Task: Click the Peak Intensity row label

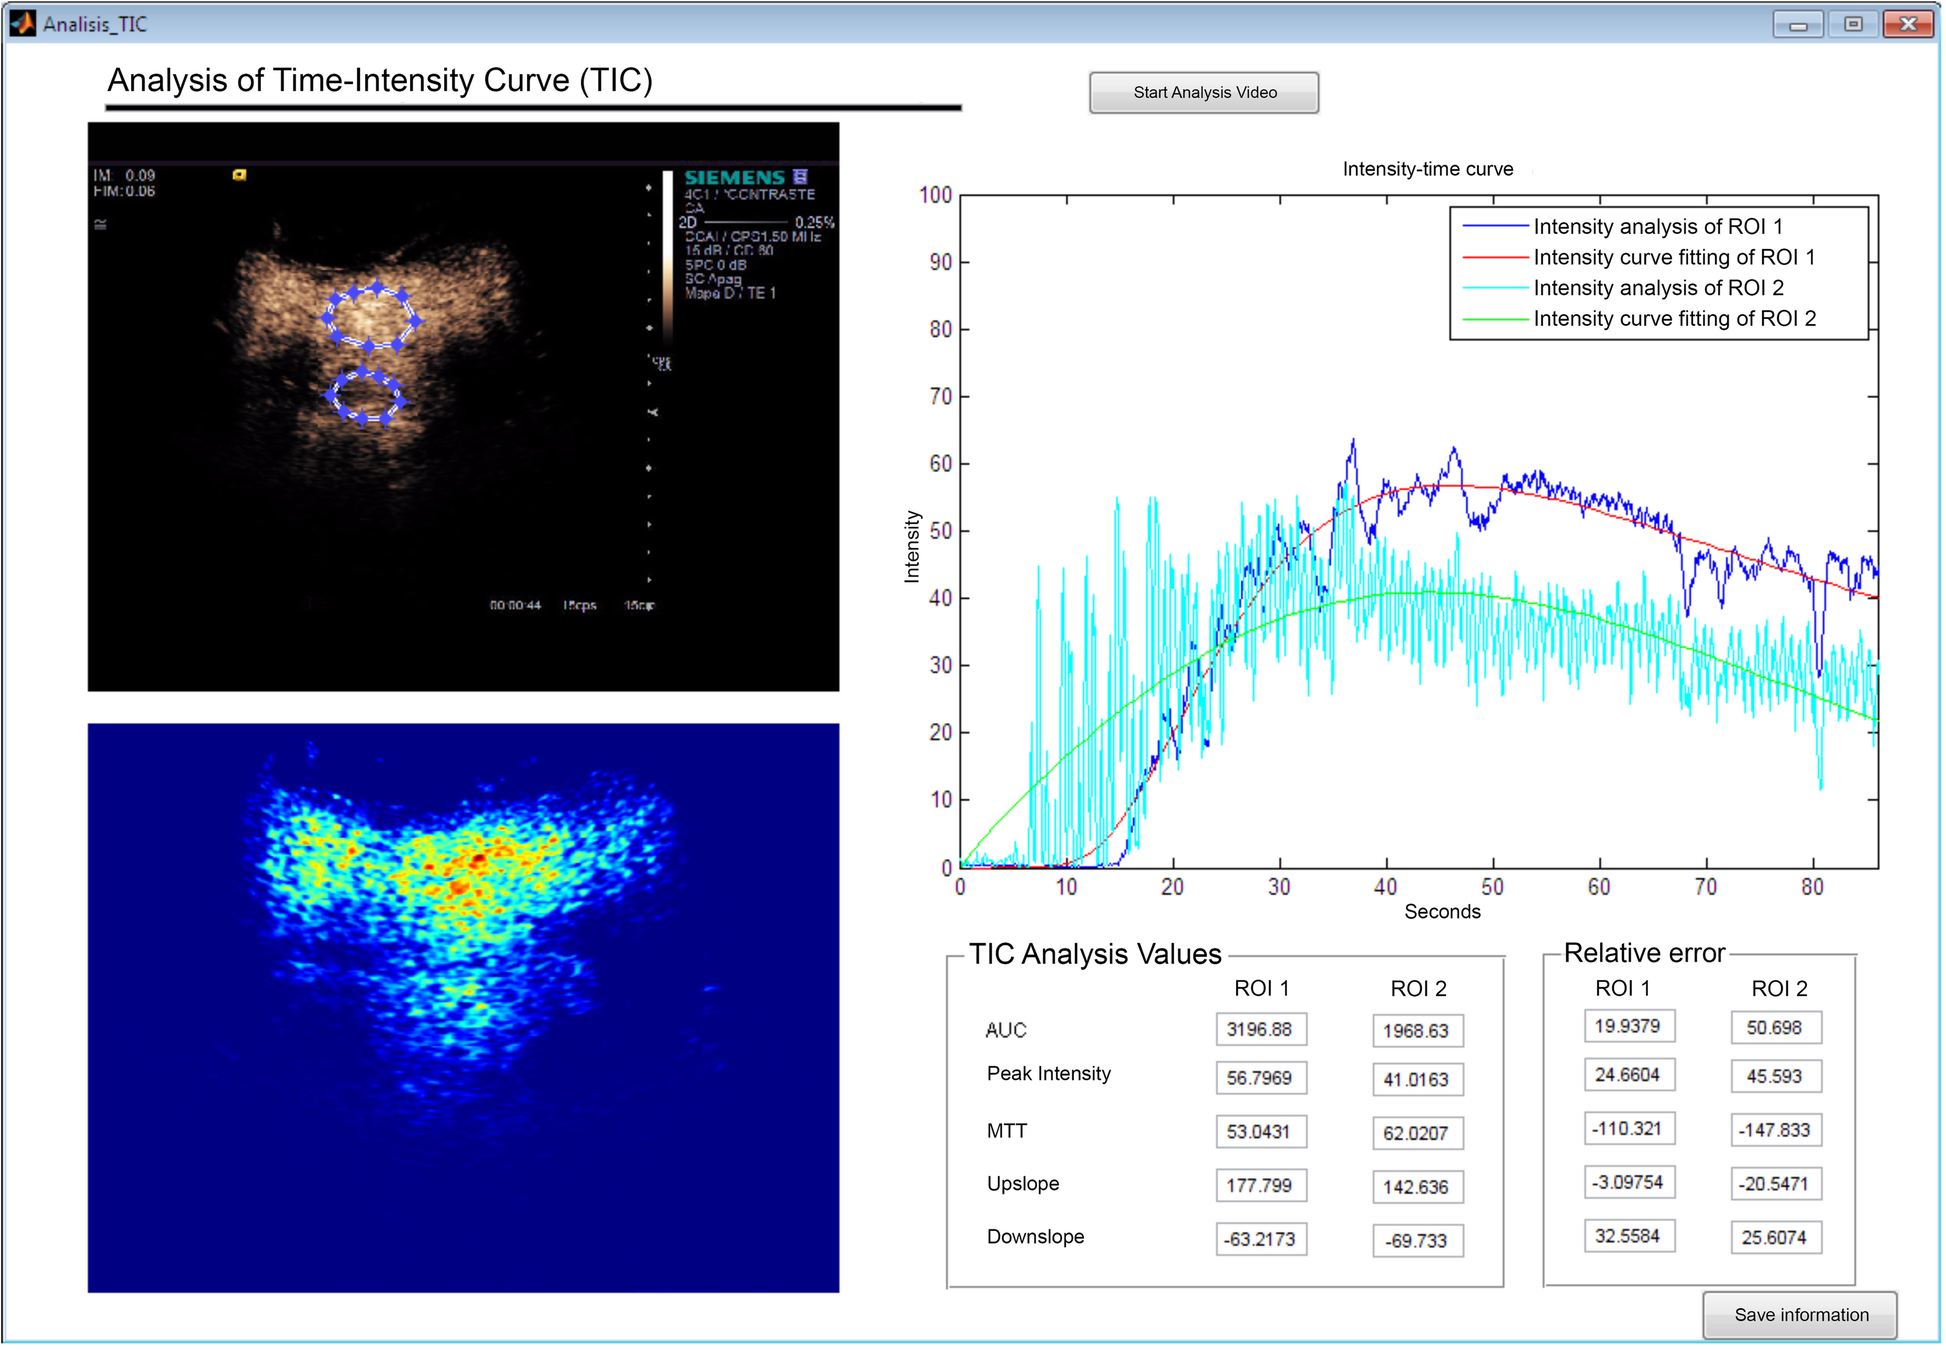Action: (x=1048, y=1074)
